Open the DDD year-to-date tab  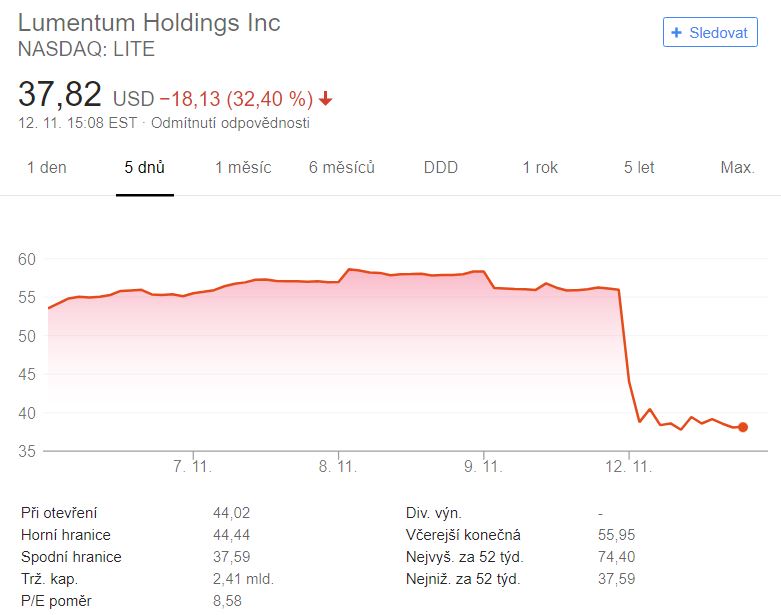441,167
